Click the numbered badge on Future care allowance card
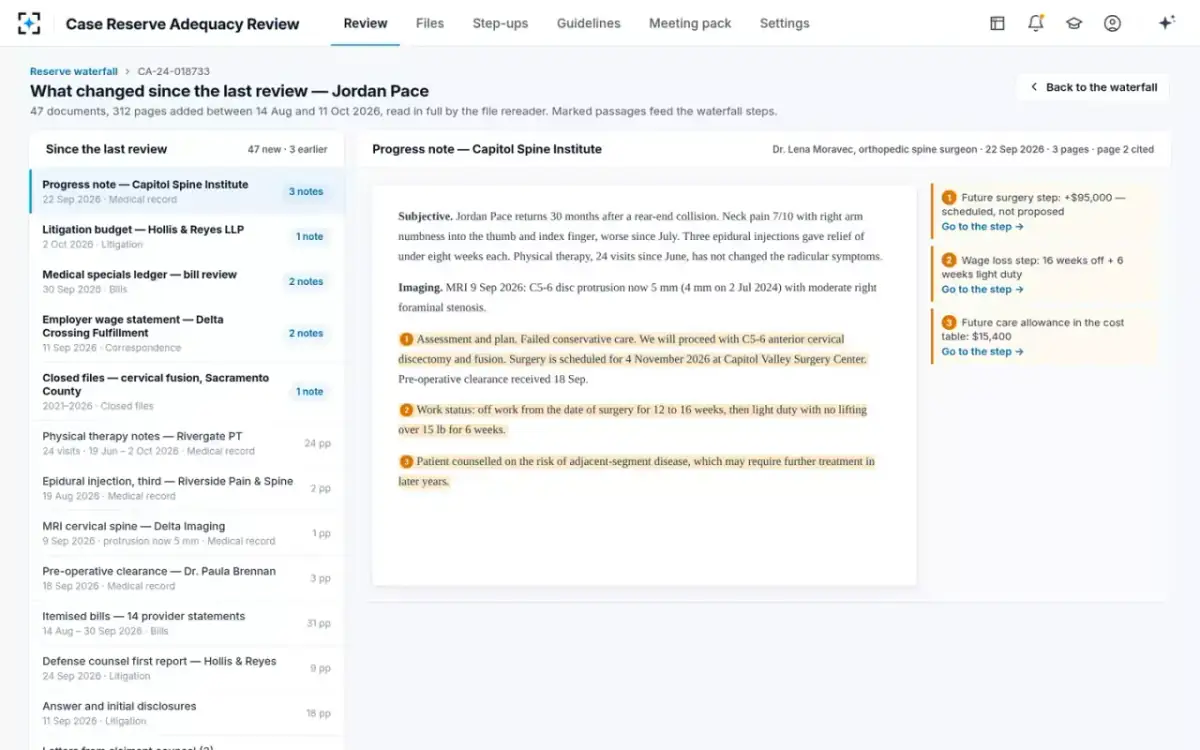Viewport: 1200px width, 750px height. [x=949, y=322]
